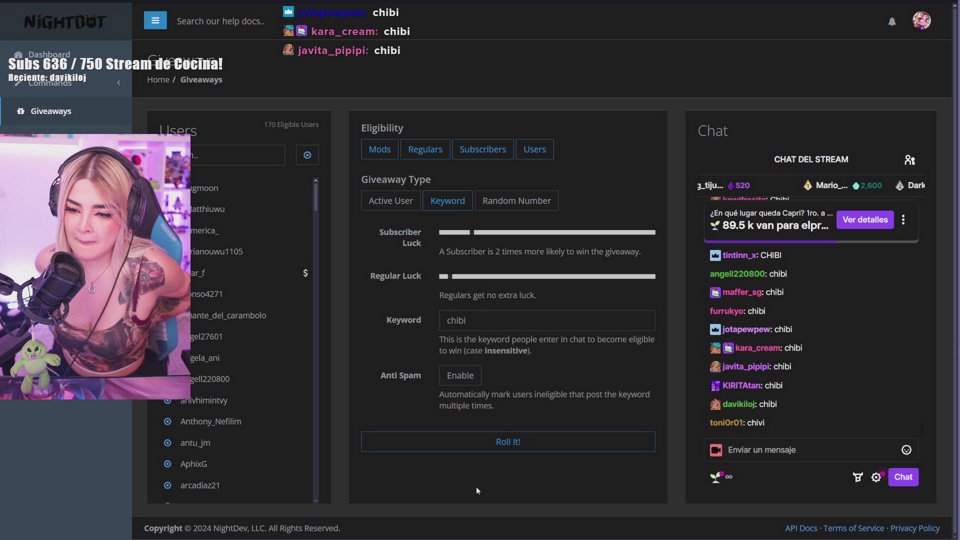Toggle eligibility circle for arcadiaz21
This screenshot has height=540, width=960.
(168, 485)
